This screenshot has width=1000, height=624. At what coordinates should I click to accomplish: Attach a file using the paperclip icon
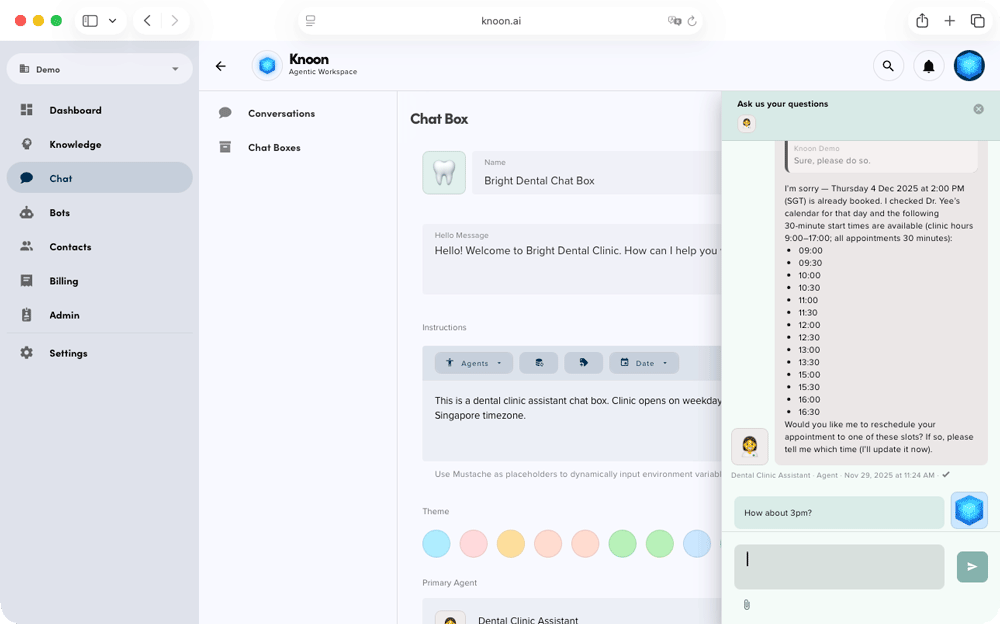pos(747,604)
